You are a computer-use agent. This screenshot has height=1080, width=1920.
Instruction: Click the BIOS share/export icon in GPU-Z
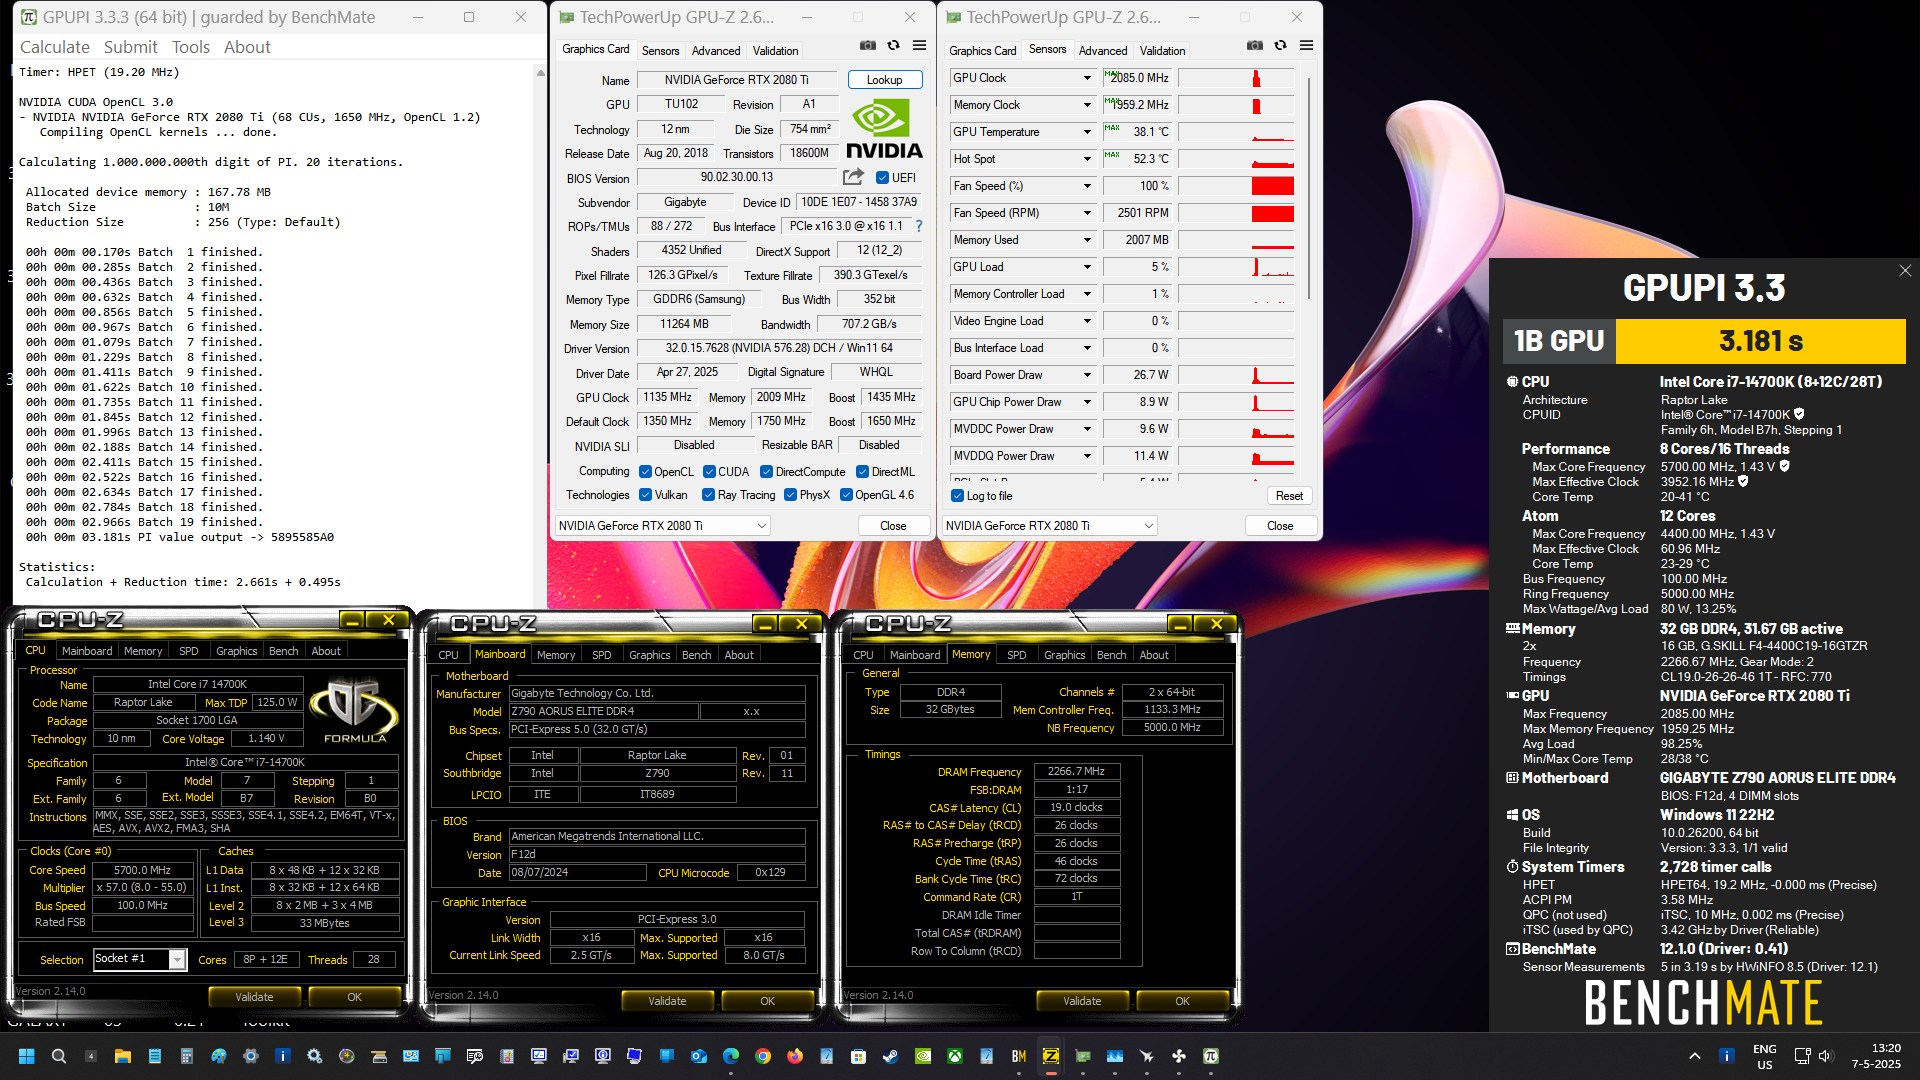pos(853,177)
